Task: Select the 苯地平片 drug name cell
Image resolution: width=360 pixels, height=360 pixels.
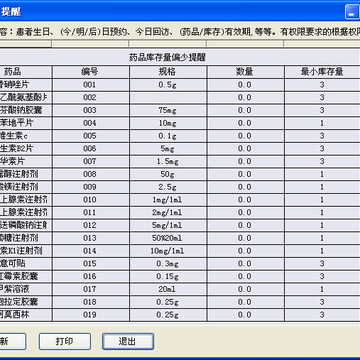Action: [26, 123]
